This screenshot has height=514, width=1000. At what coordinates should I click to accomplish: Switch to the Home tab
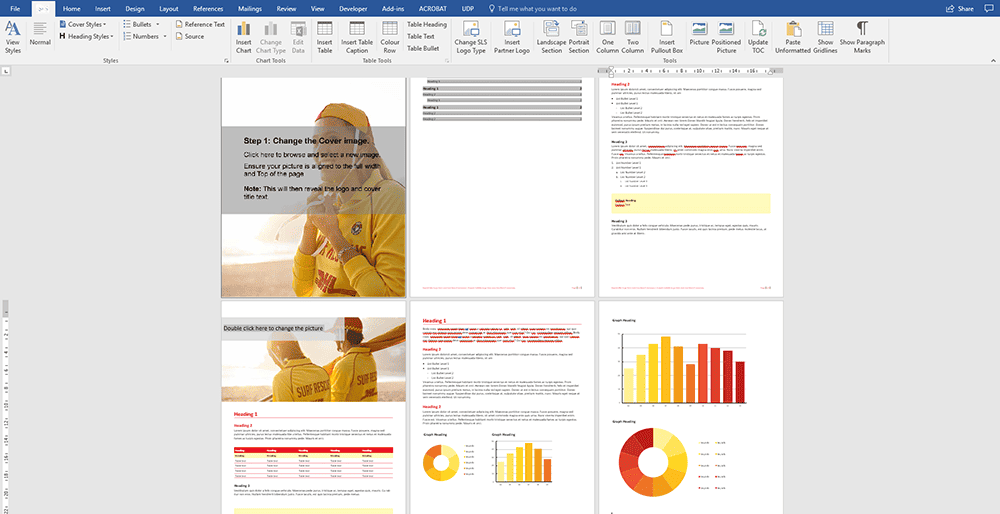click(x=71, y=9)
